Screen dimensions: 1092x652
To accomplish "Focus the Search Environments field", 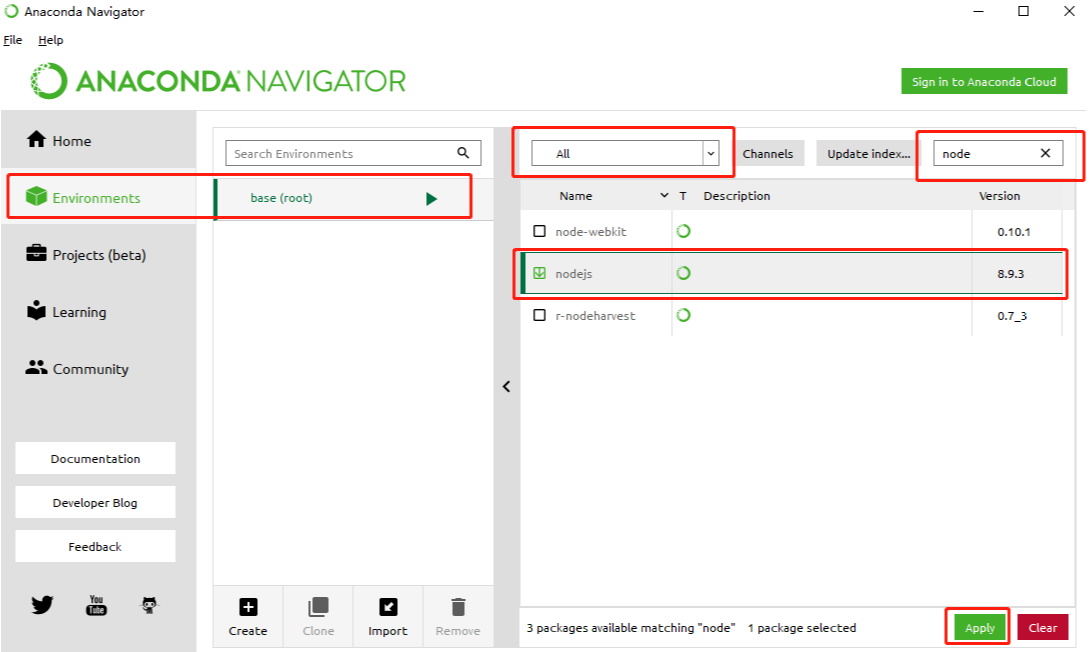I will (x=353, y=153).
